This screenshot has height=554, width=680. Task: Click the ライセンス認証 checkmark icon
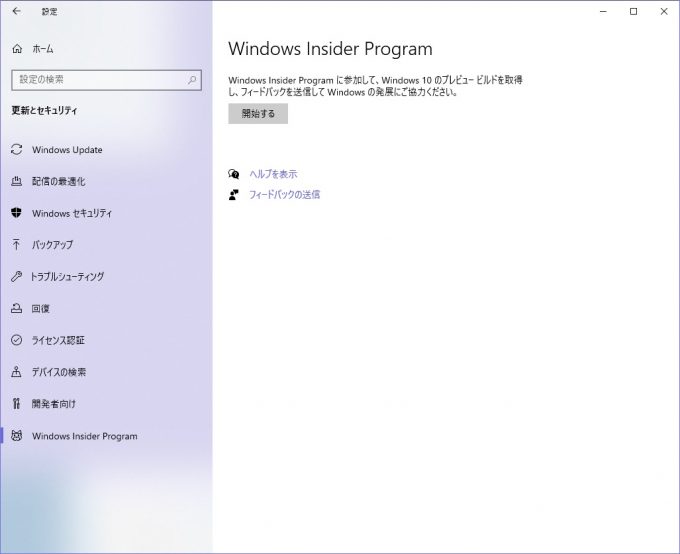pos(16,340)
